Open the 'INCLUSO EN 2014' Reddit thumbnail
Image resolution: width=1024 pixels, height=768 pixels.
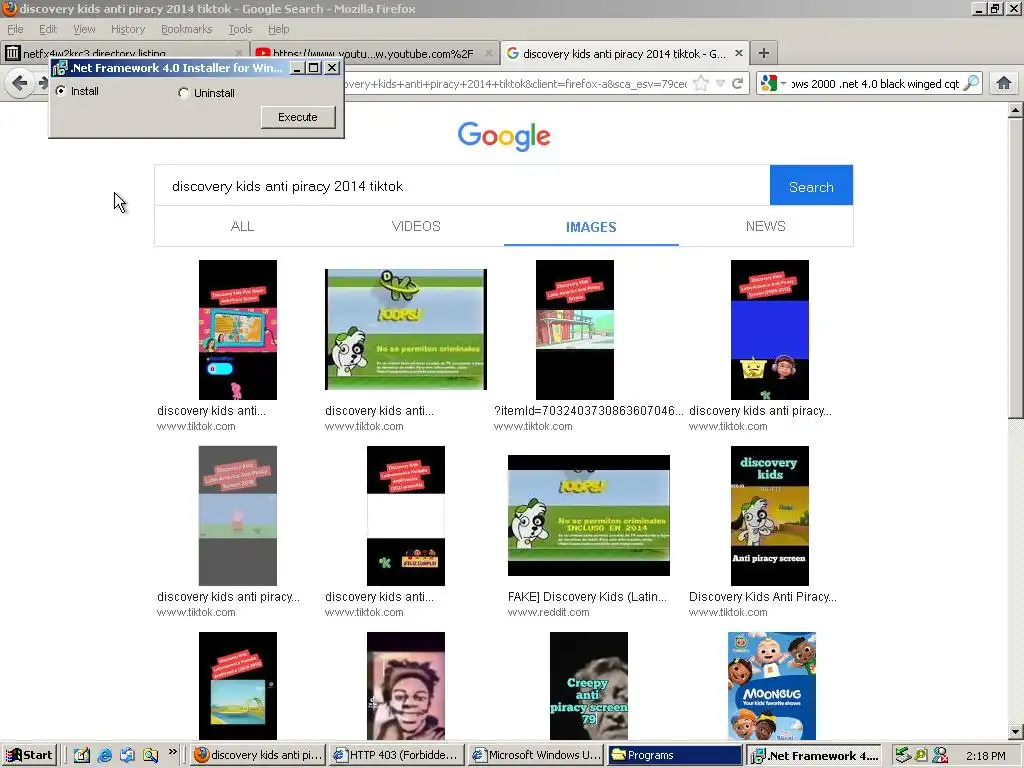(588, 515)
